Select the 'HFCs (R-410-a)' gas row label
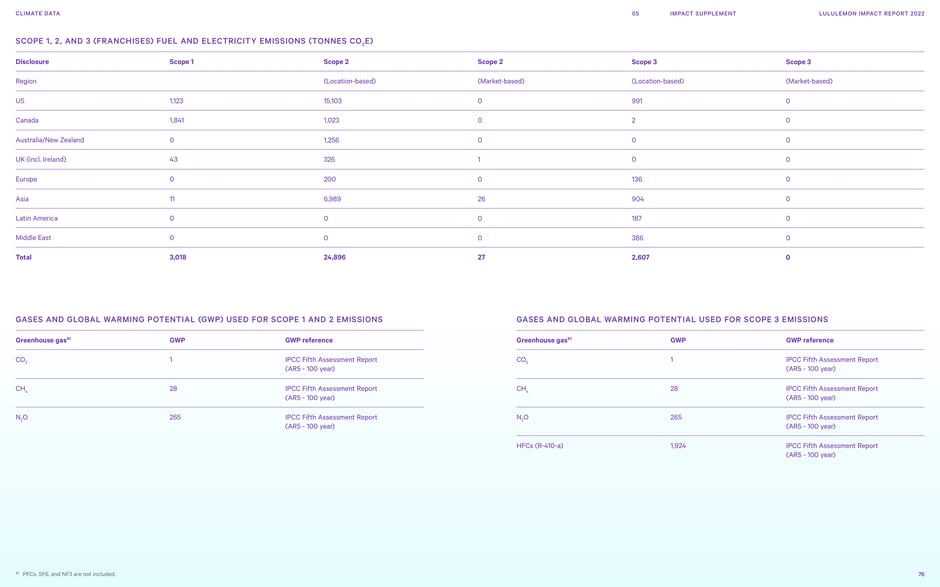Viewport: 940px width, 587px height. click(x=540, y=446)
